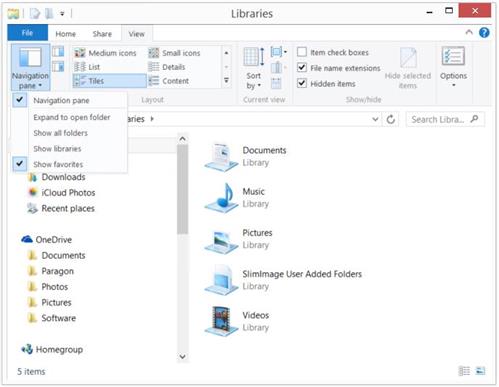This screenshot has height=387, width=499.
Task: Click Size all columns to fit icon
Action: pos(276,83)
